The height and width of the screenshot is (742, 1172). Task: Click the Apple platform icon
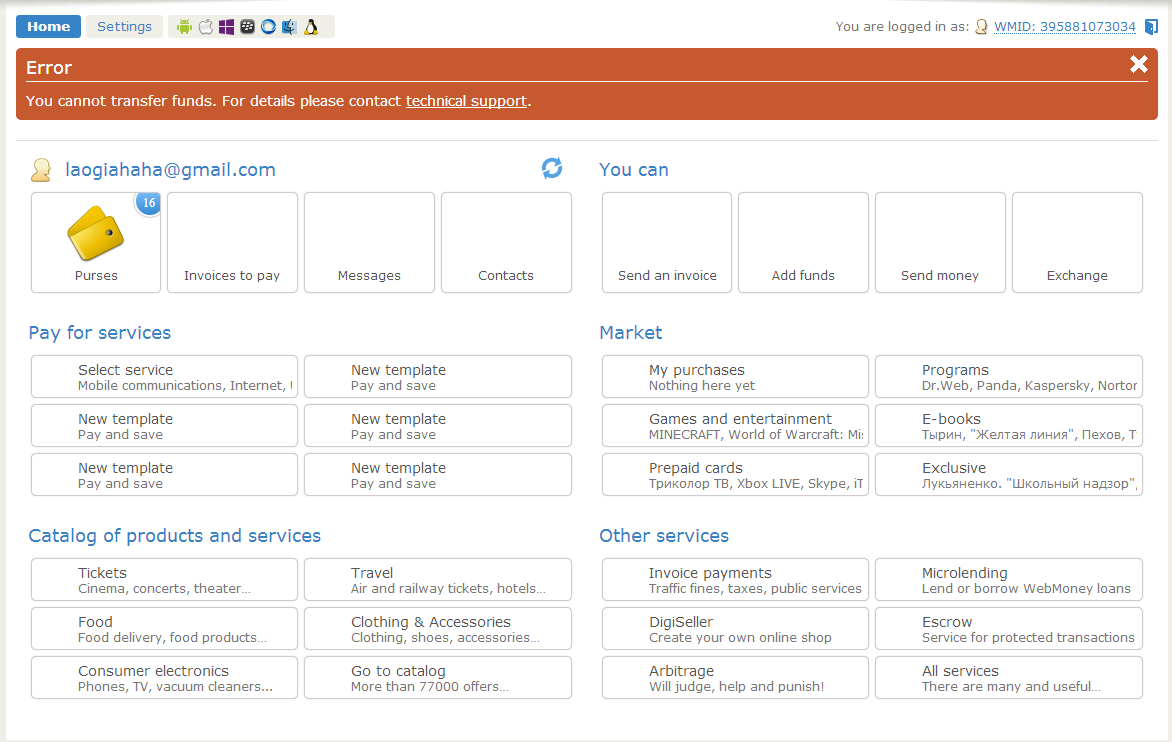[x=205, y=27]
